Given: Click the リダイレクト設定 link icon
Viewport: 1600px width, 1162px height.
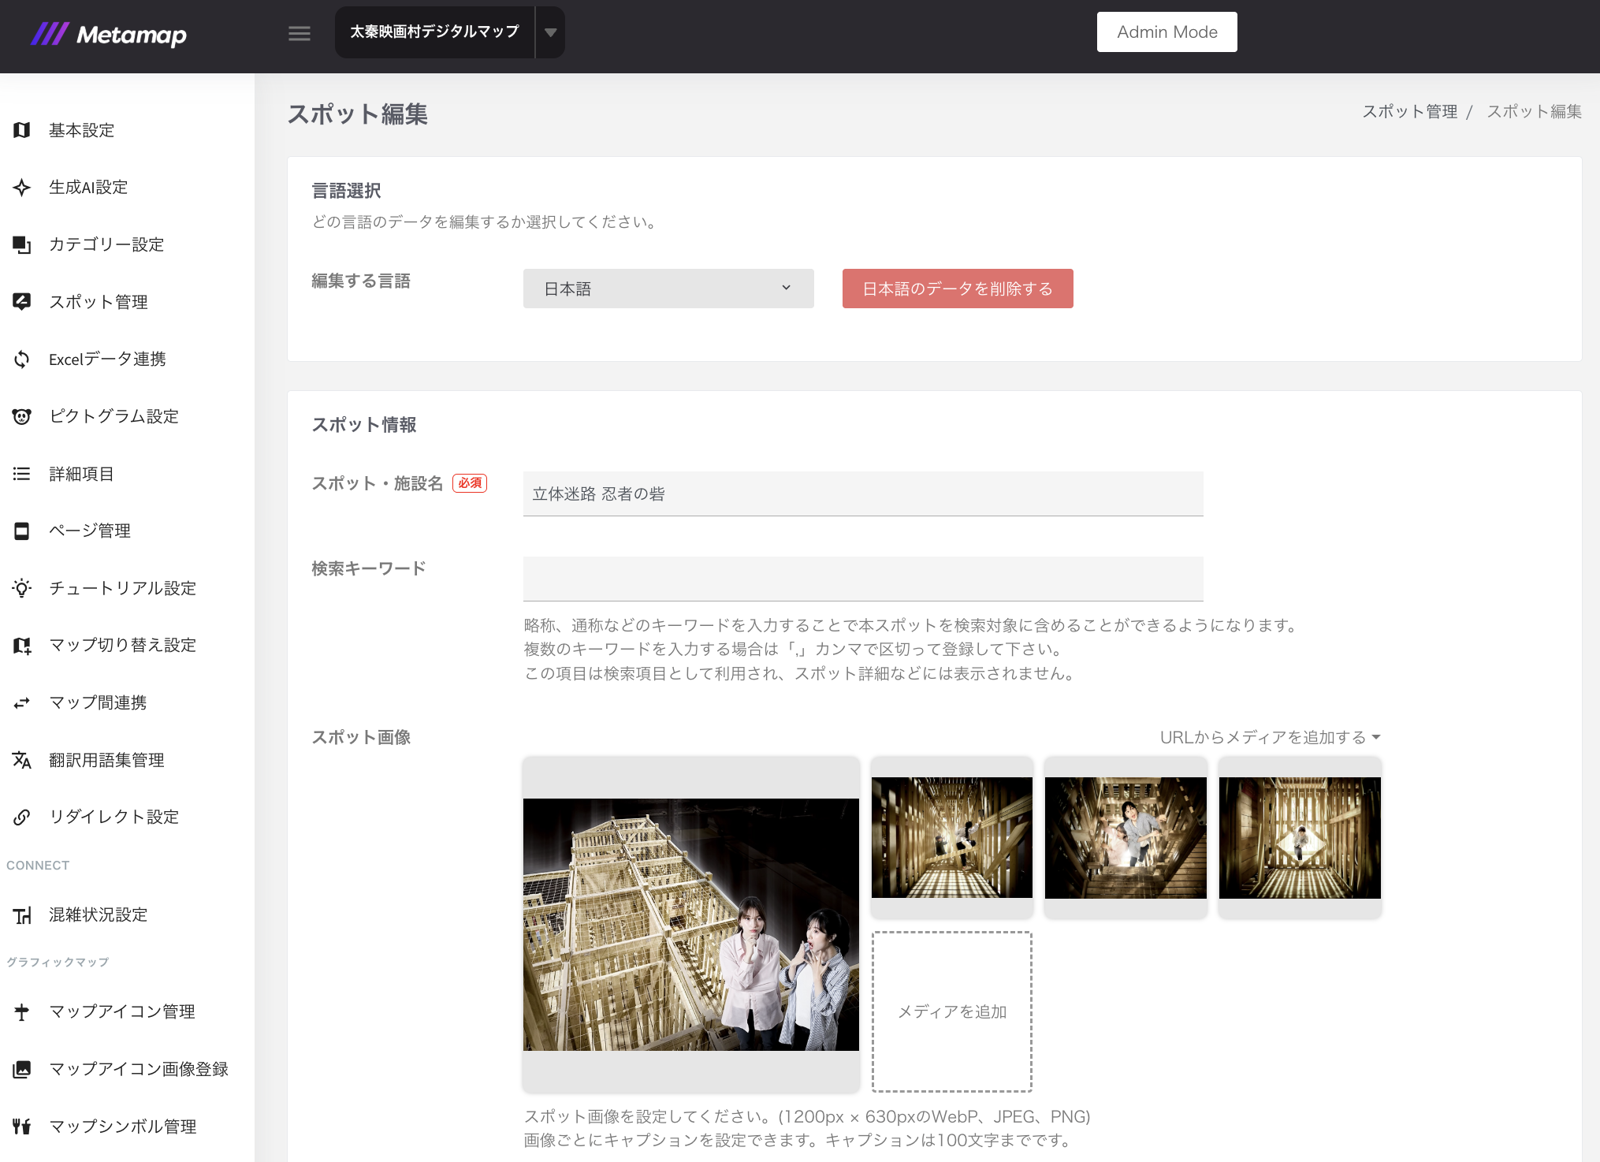Looking at the screenshot, I should tap(22, 817).
